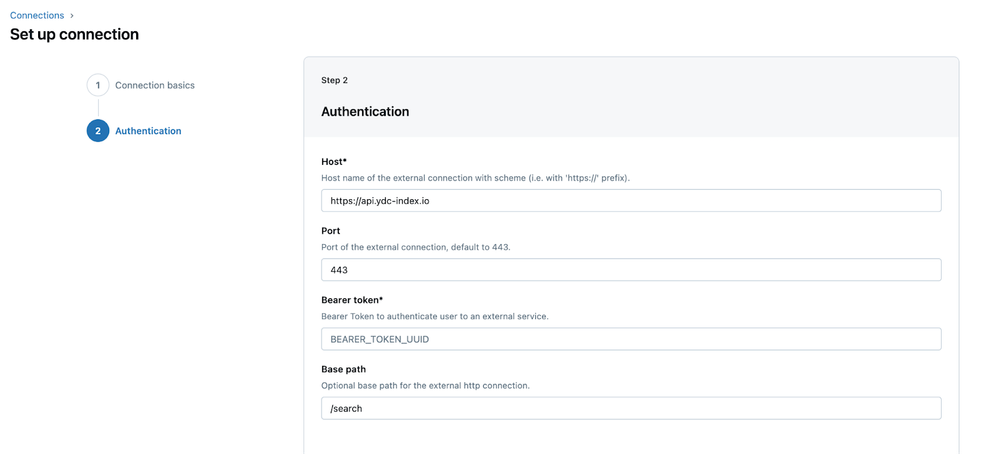
Task: Click the breadcrumb chevron after Connections
Action: 72,16
